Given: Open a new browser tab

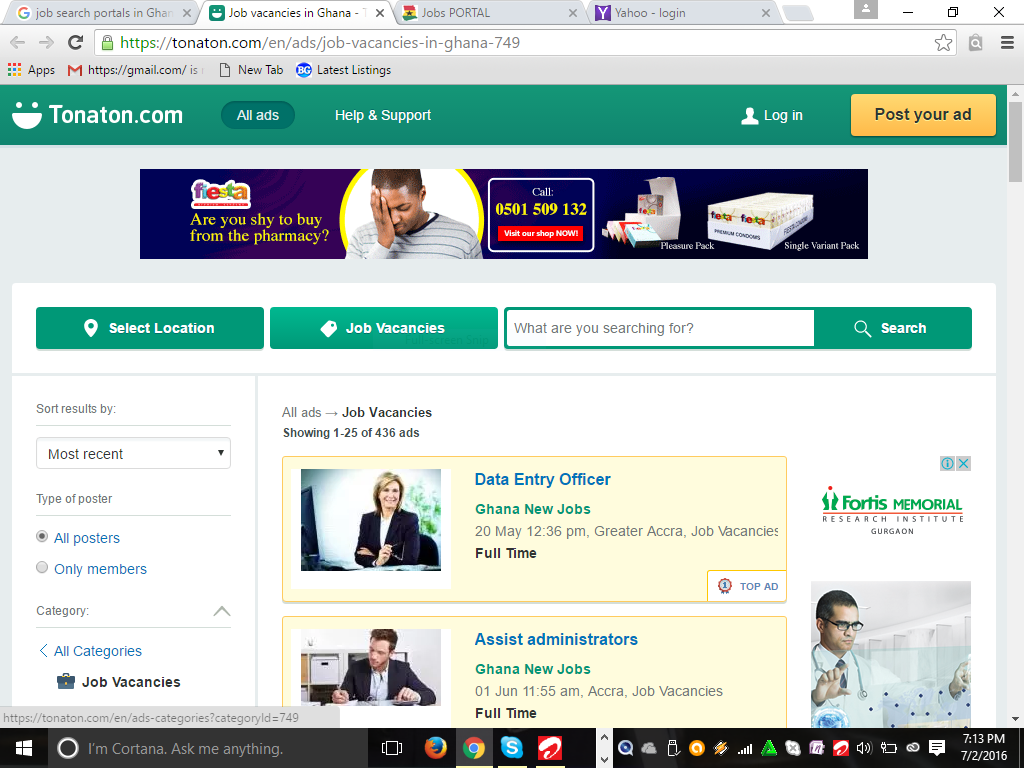Looking at the screenshot, I should coord(797,13).
